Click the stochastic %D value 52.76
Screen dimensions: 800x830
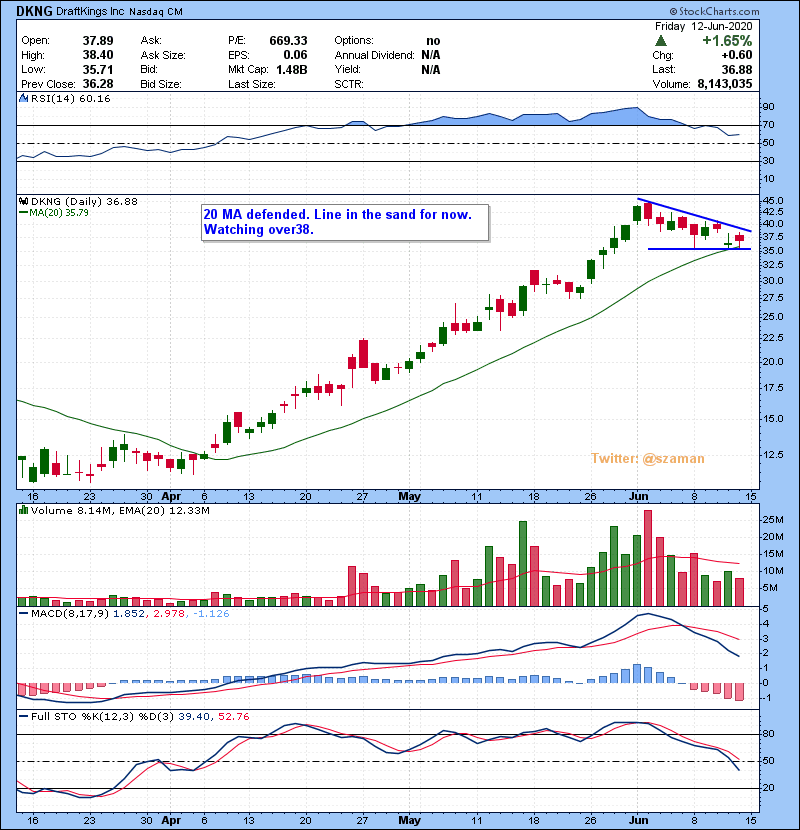click(233, 717)
